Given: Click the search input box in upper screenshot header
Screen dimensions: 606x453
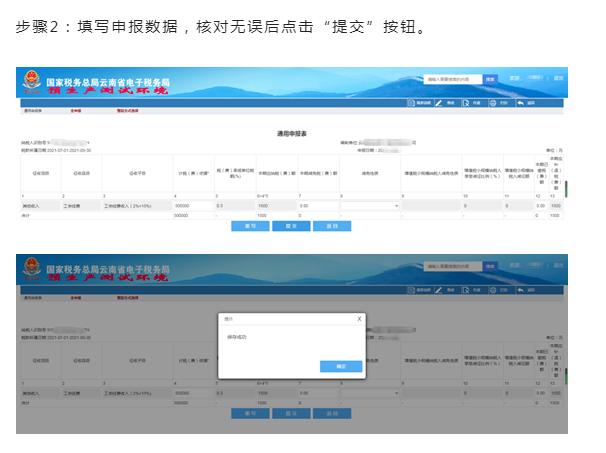Looking at the screenshot, I should coord(453,79).
